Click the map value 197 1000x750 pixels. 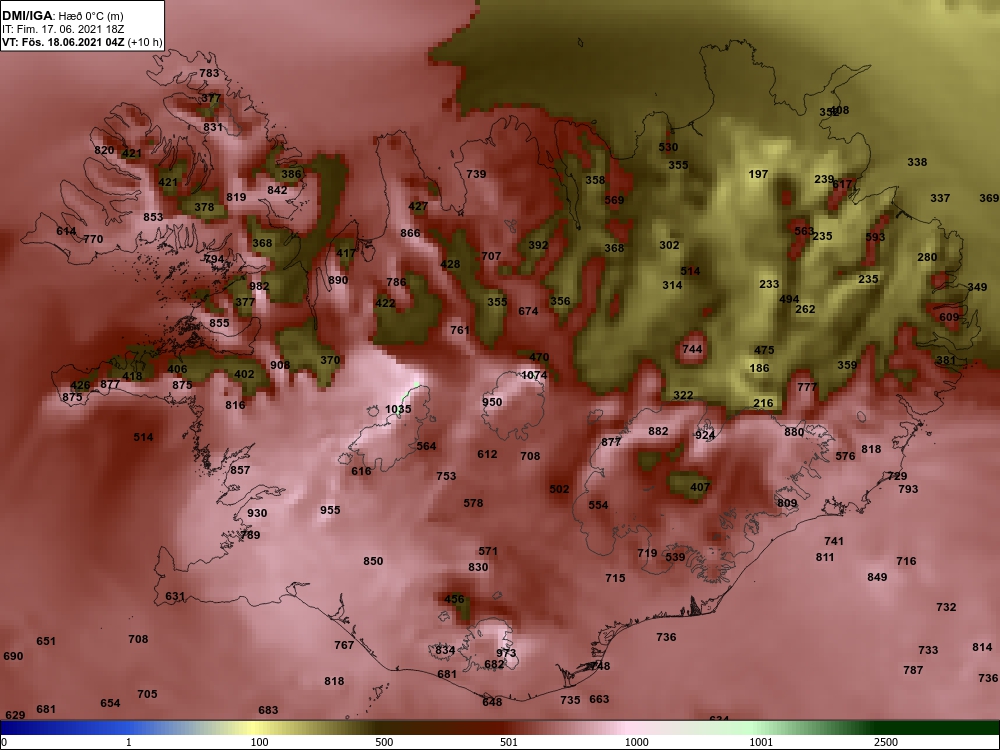pyautogui.click(x=758, y=174)
